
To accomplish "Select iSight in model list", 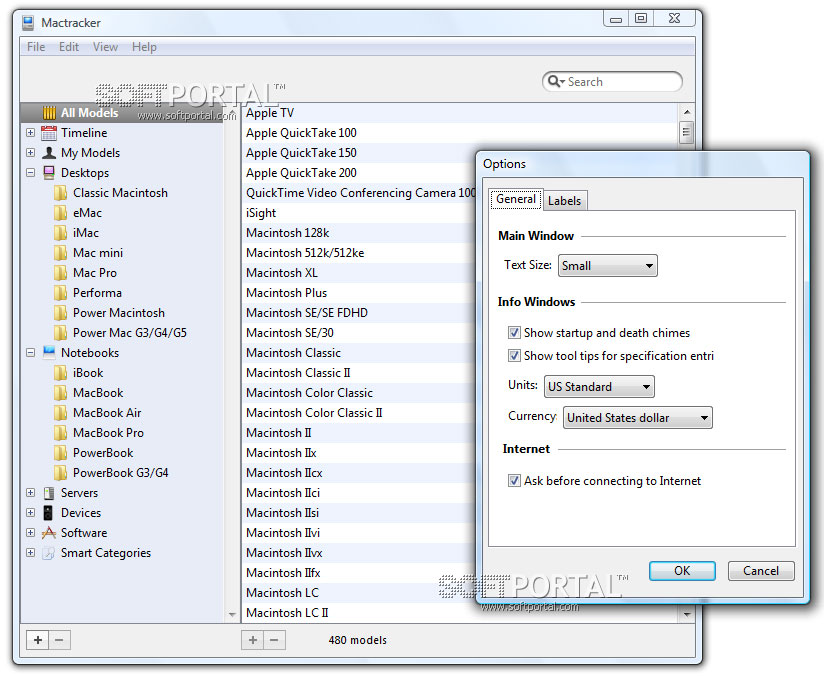I will click(359, 213).
